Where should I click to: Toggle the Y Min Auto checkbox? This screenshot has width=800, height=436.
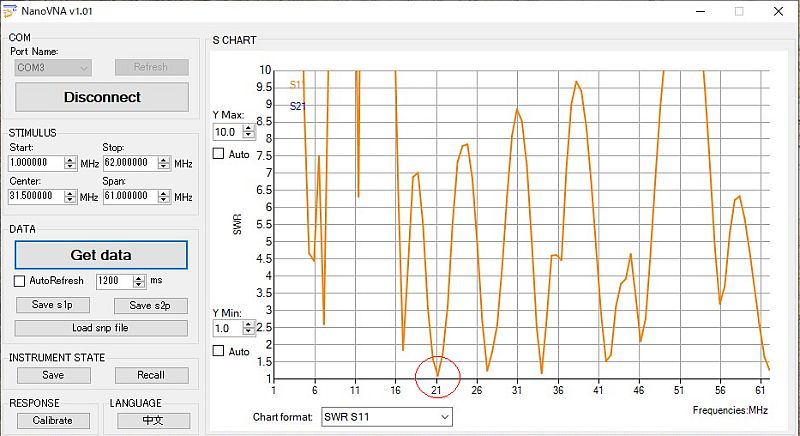[218, 351]
